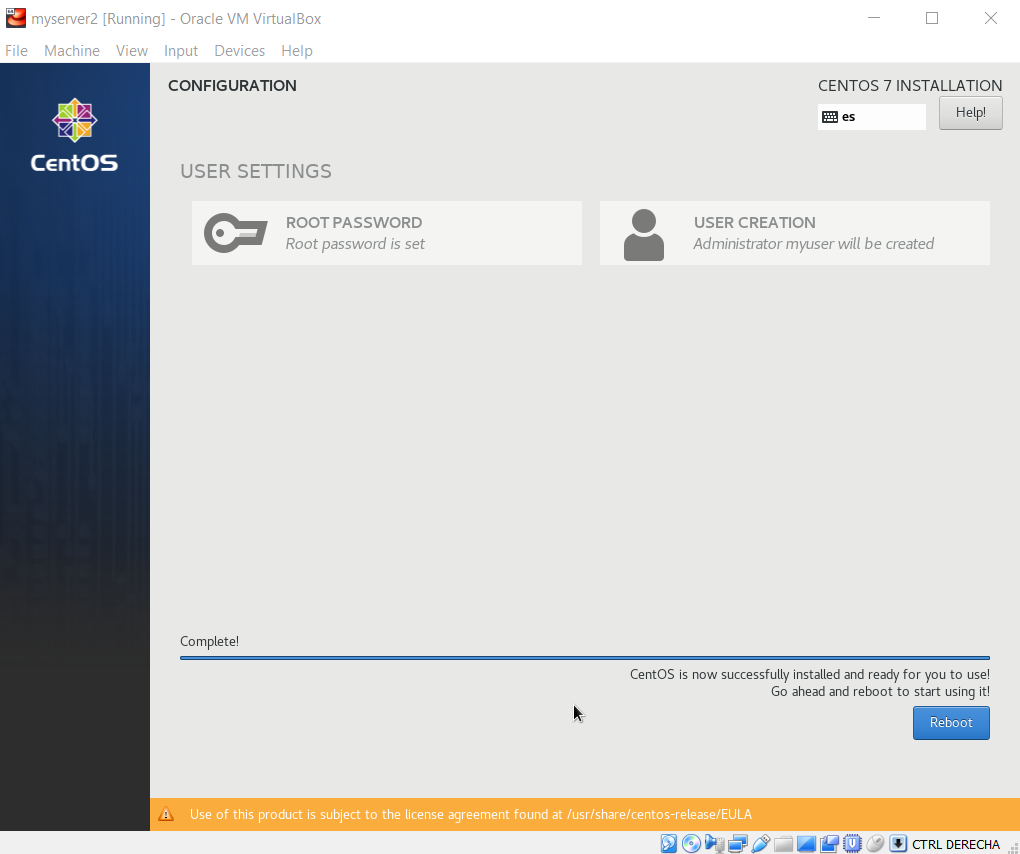Open the ROOT PASSWORD setting
Image resolution: width=1020 pixels, height=854 pixels.
click(386, 233)
